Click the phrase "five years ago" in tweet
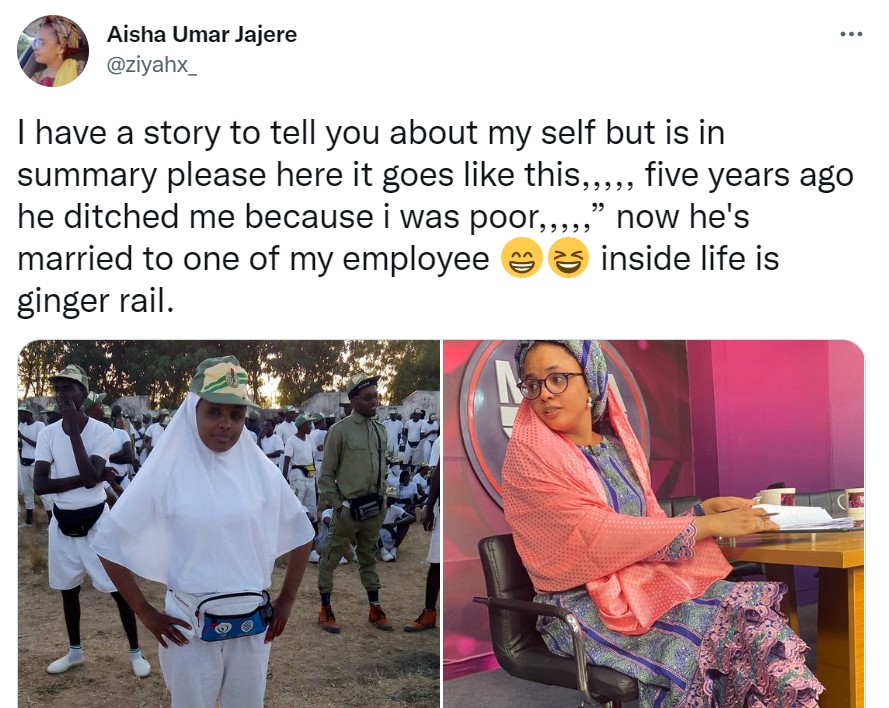The image size is (889, 708). point(749,175)
